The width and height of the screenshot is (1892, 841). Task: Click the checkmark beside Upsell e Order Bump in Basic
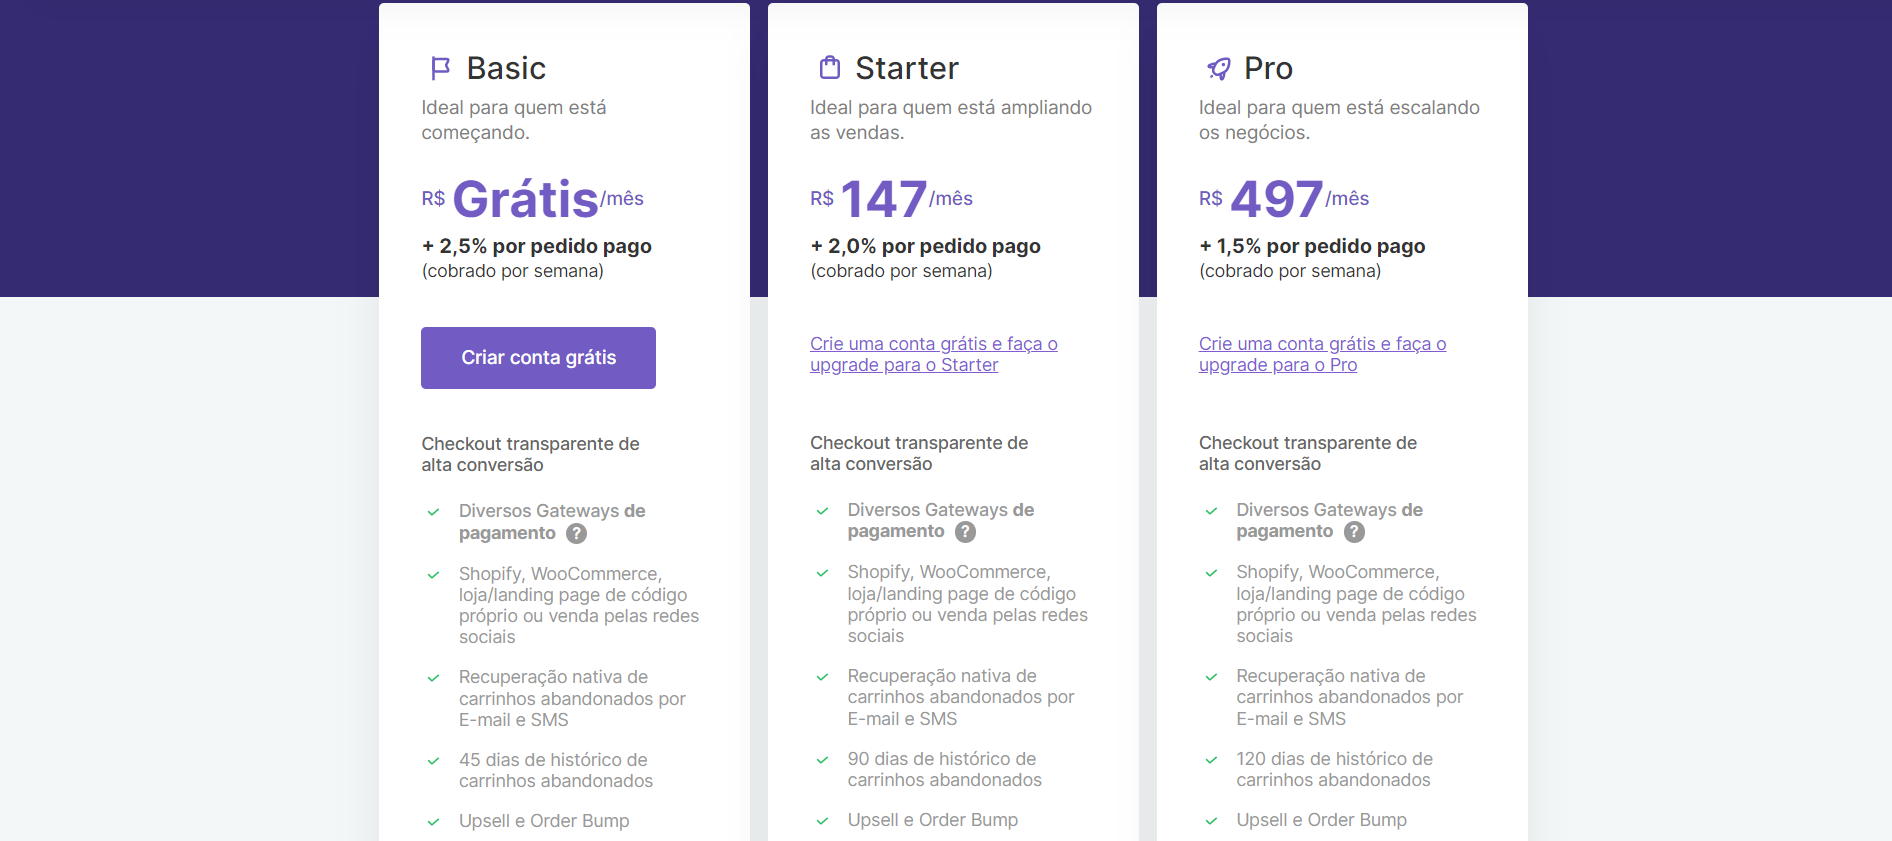coord(433,821)
